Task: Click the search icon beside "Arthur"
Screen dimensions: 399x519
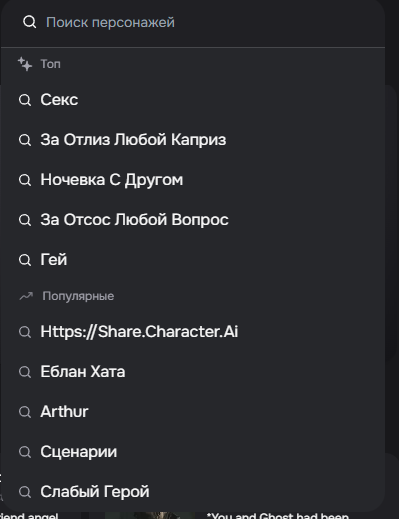Action: pyautogui.click(x=25, y=412)
